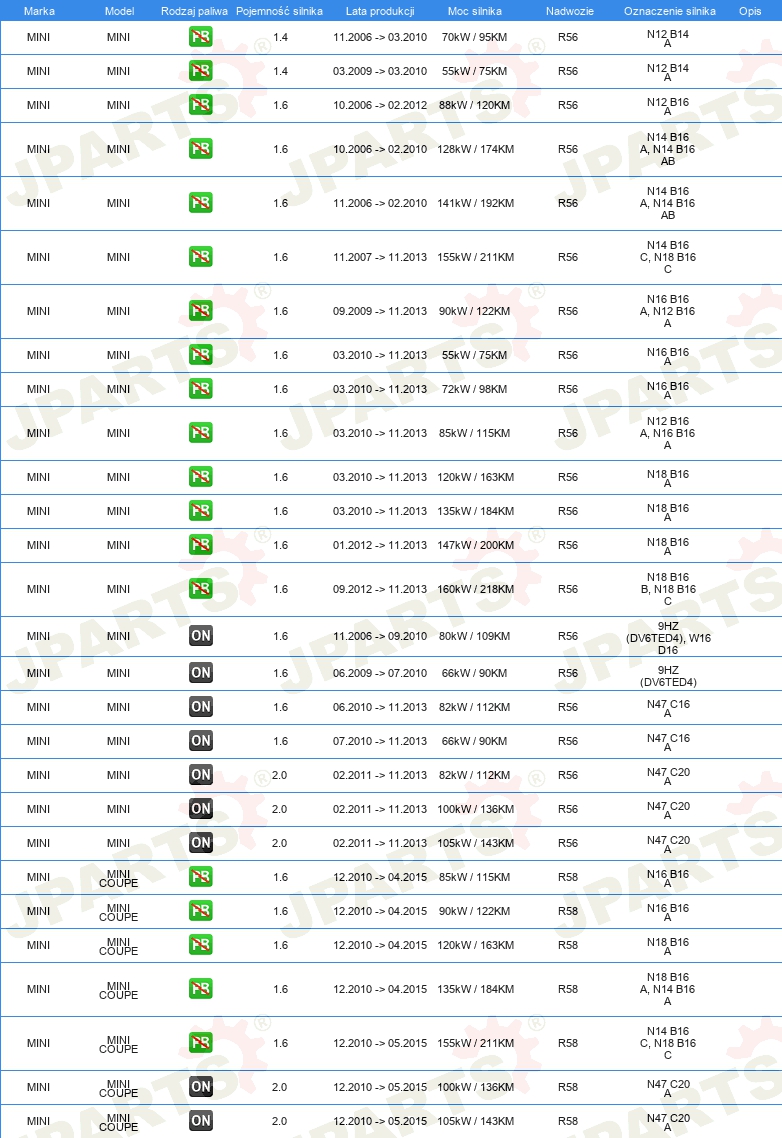Click ON diesel icon in 06.2009 -> 07.2010 row
Screen dimensions: 782x1138
pyautogui.click(x=200, y=673)
